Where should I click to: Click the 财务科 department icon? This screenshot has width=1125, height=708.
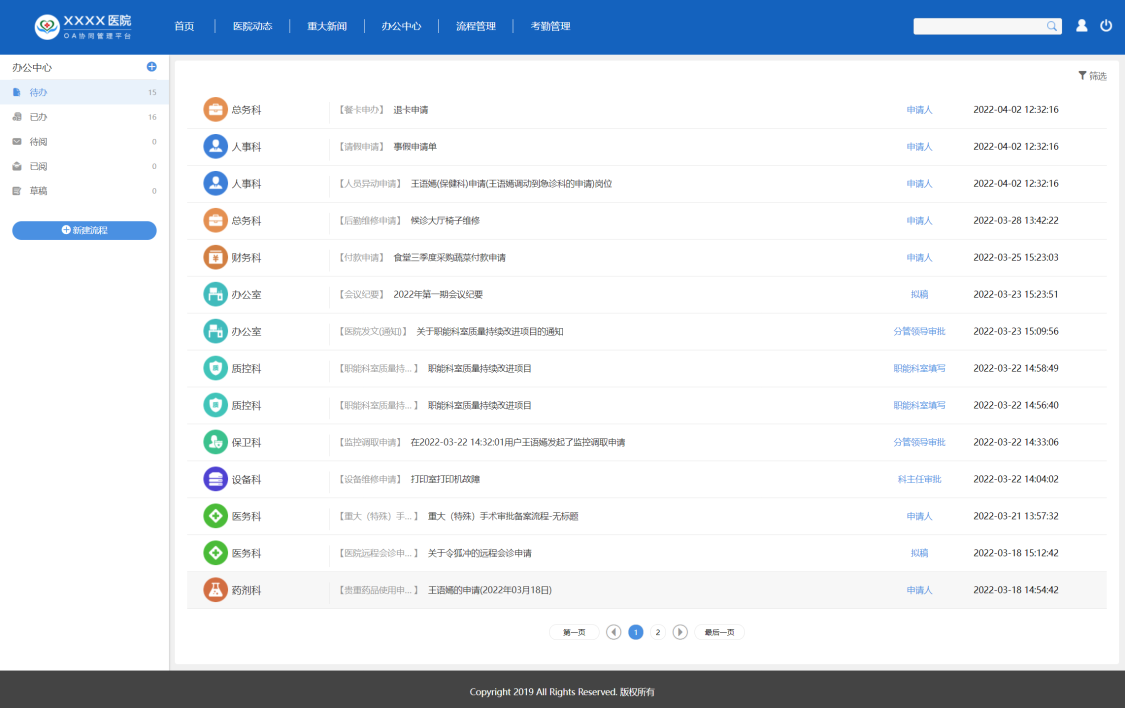click(215, 257)
